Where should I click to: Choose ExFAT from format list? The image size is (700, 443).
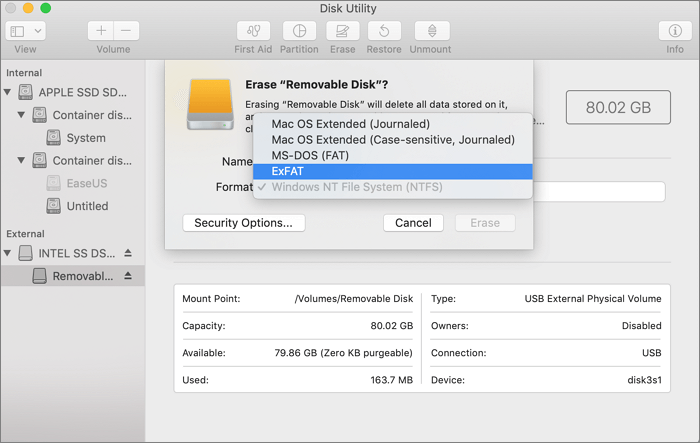287,171
